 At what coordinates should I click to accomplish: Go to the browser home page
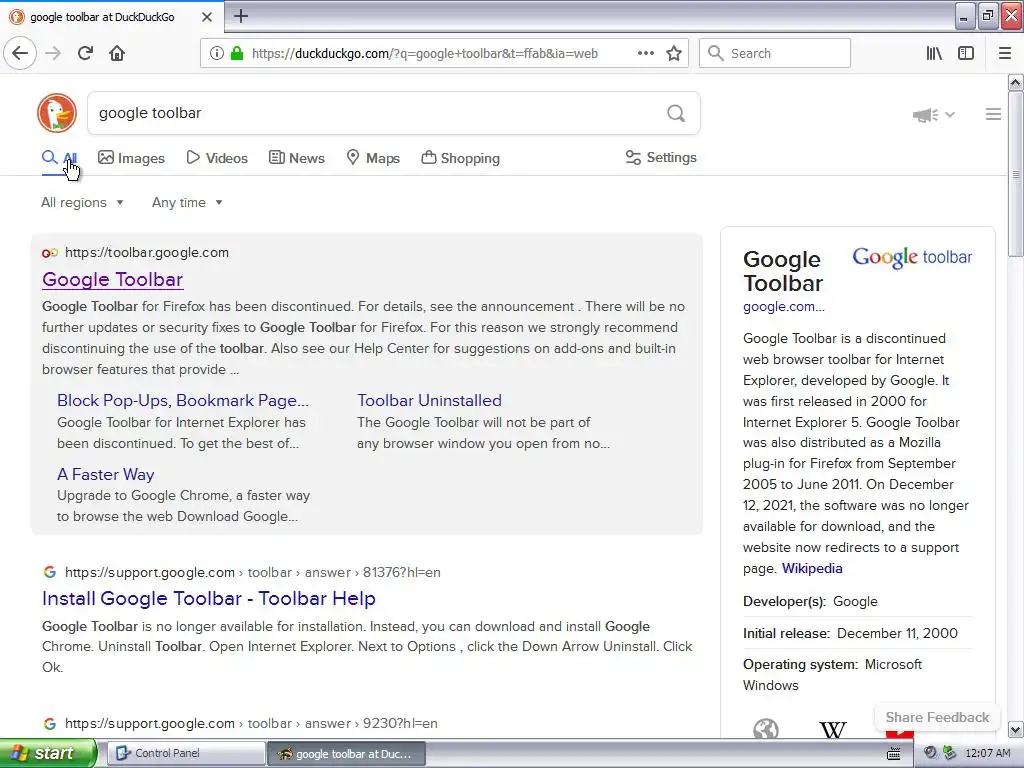(x=117, y=53)
